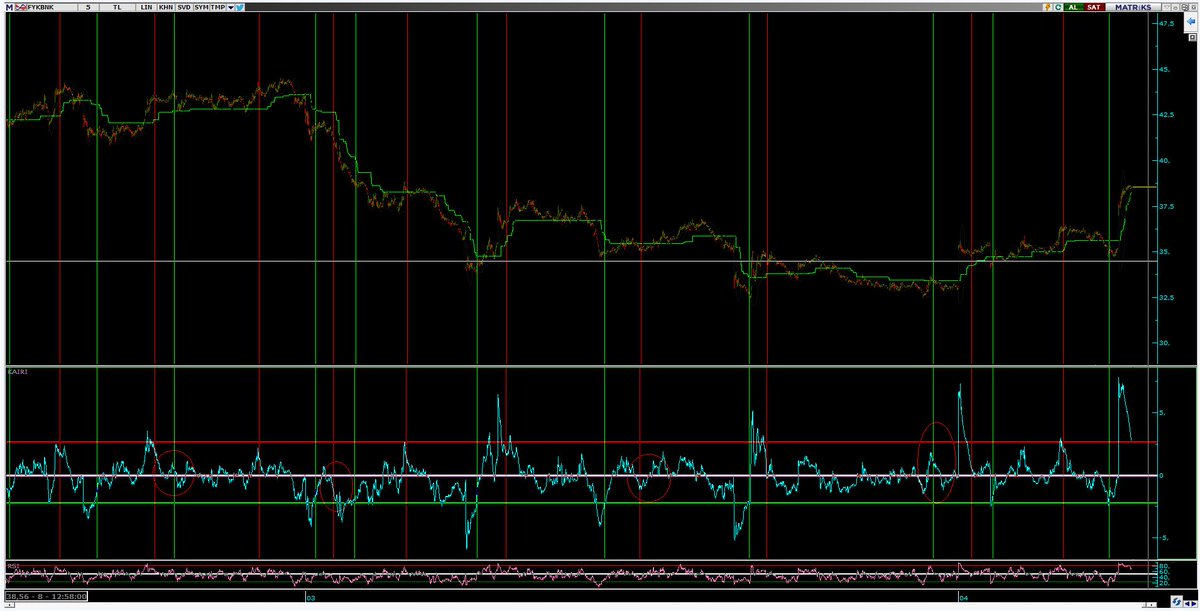Select the TL currency button
This screenshot has height=611, width=1200.
coord(116,7)
